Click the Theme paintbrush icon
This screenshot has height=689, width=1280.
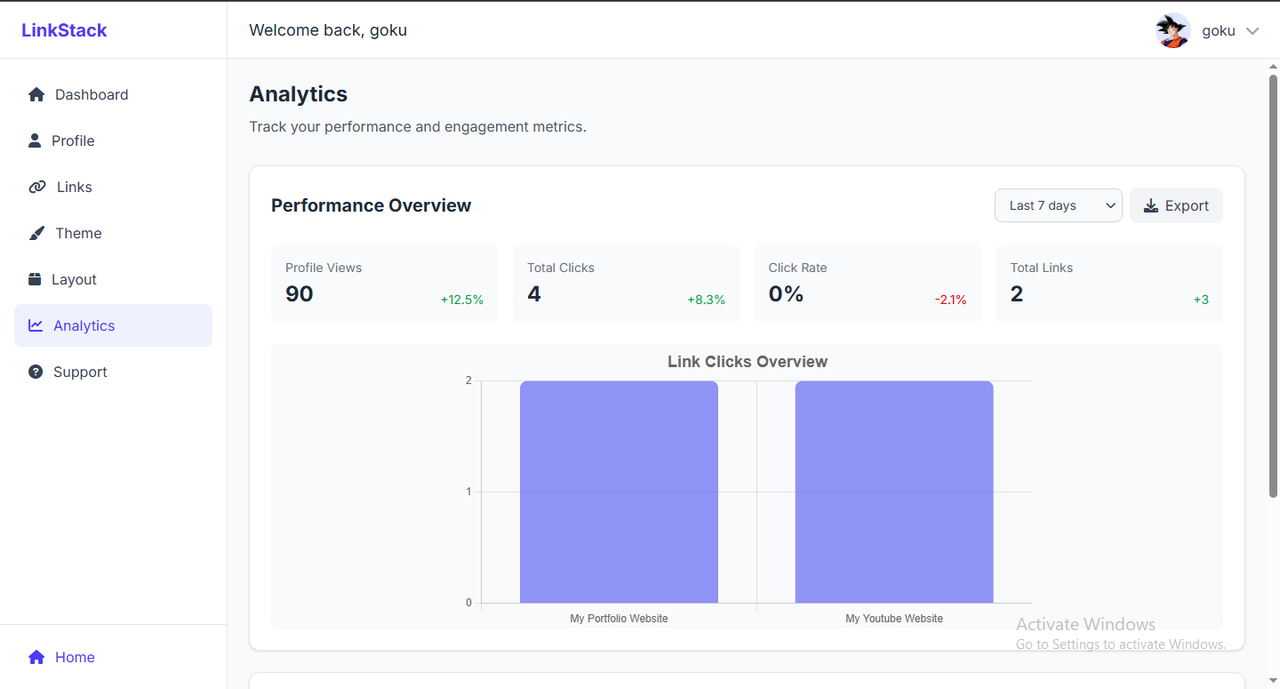pos(37,233)
